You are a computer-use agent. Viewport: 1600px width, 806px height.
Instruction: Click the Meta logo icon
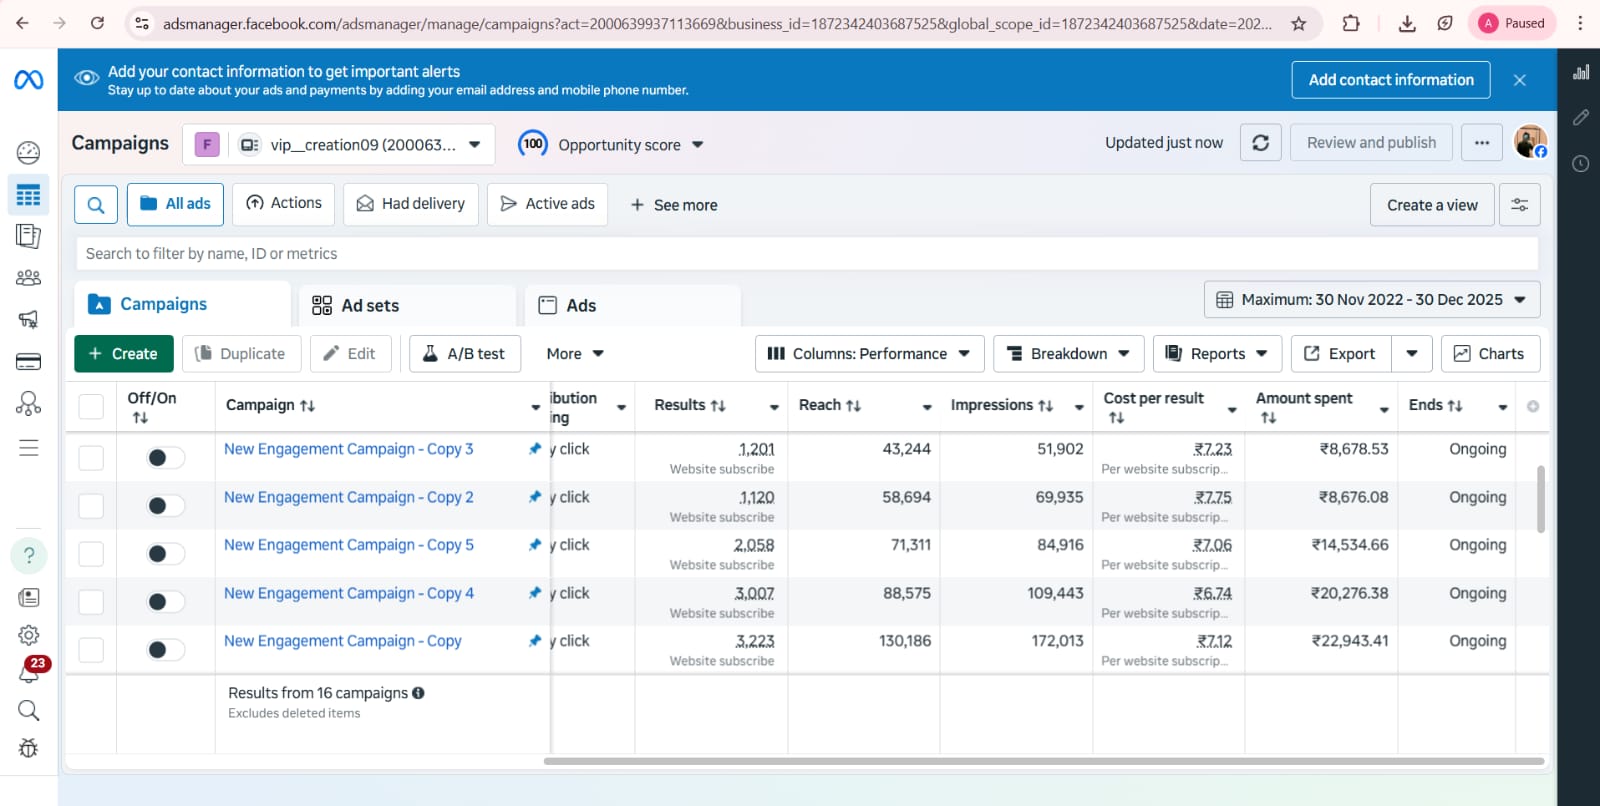tap(28, 80)
